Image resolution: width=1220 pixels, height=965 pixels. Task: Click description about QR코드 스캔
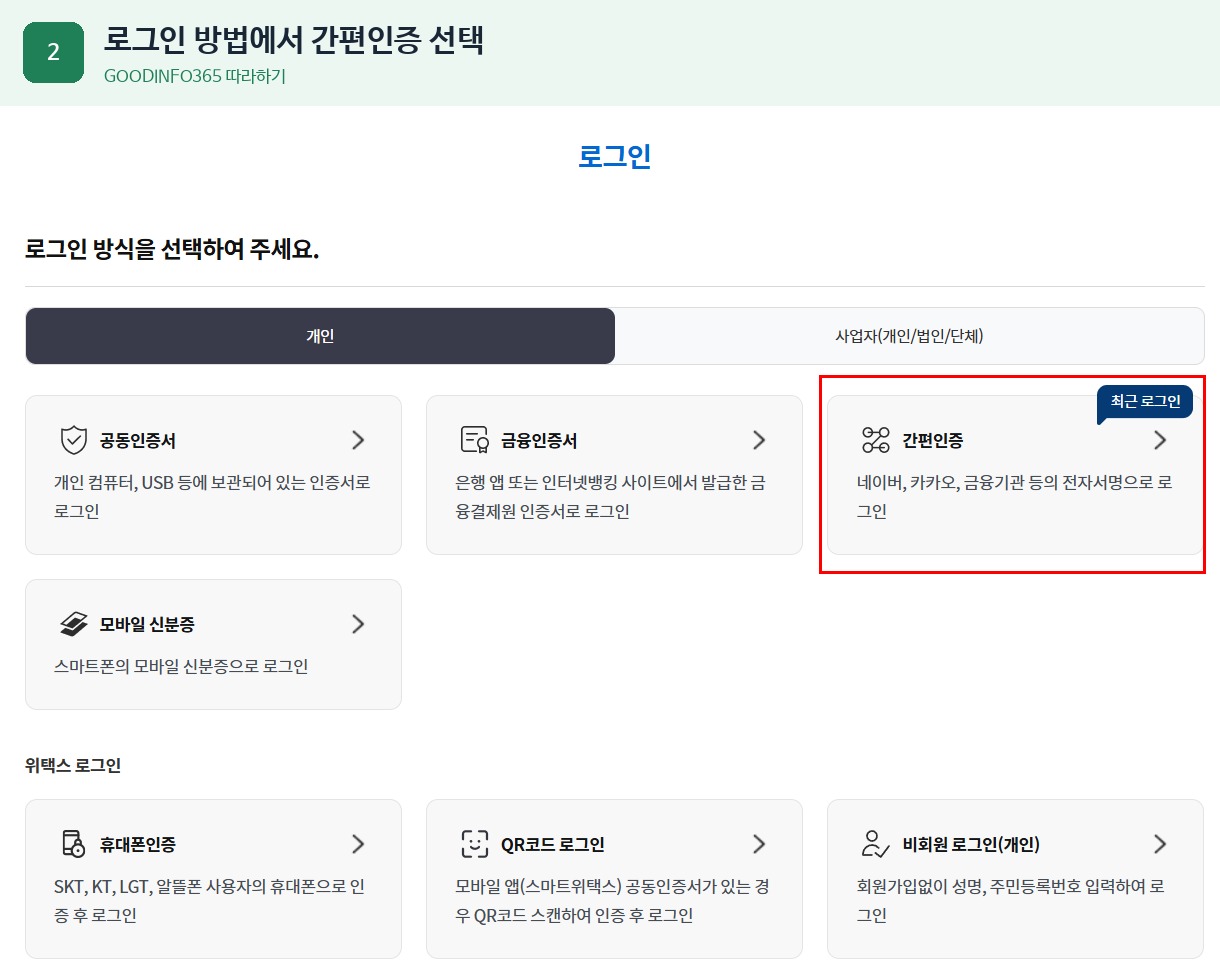click(x=612, y=901)
